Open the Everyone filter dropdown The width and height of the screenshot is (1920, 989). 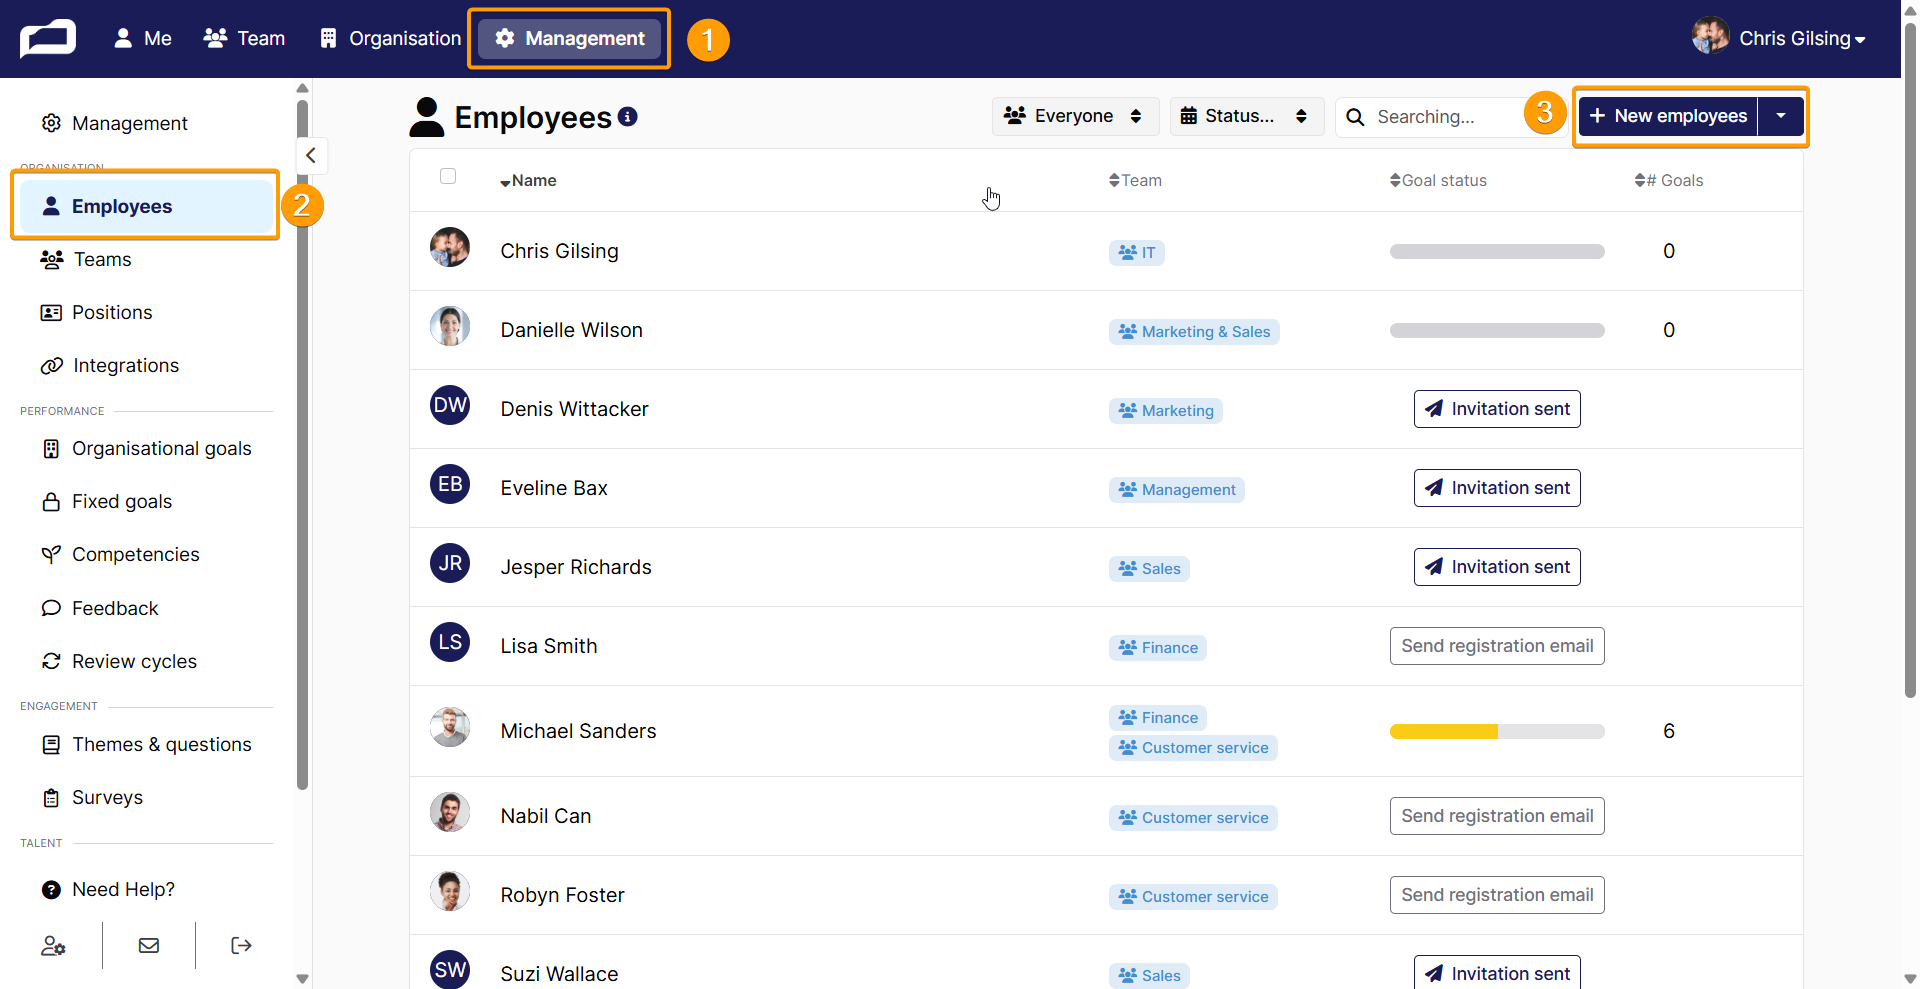pyautogui.click(x=1075, y=116)
